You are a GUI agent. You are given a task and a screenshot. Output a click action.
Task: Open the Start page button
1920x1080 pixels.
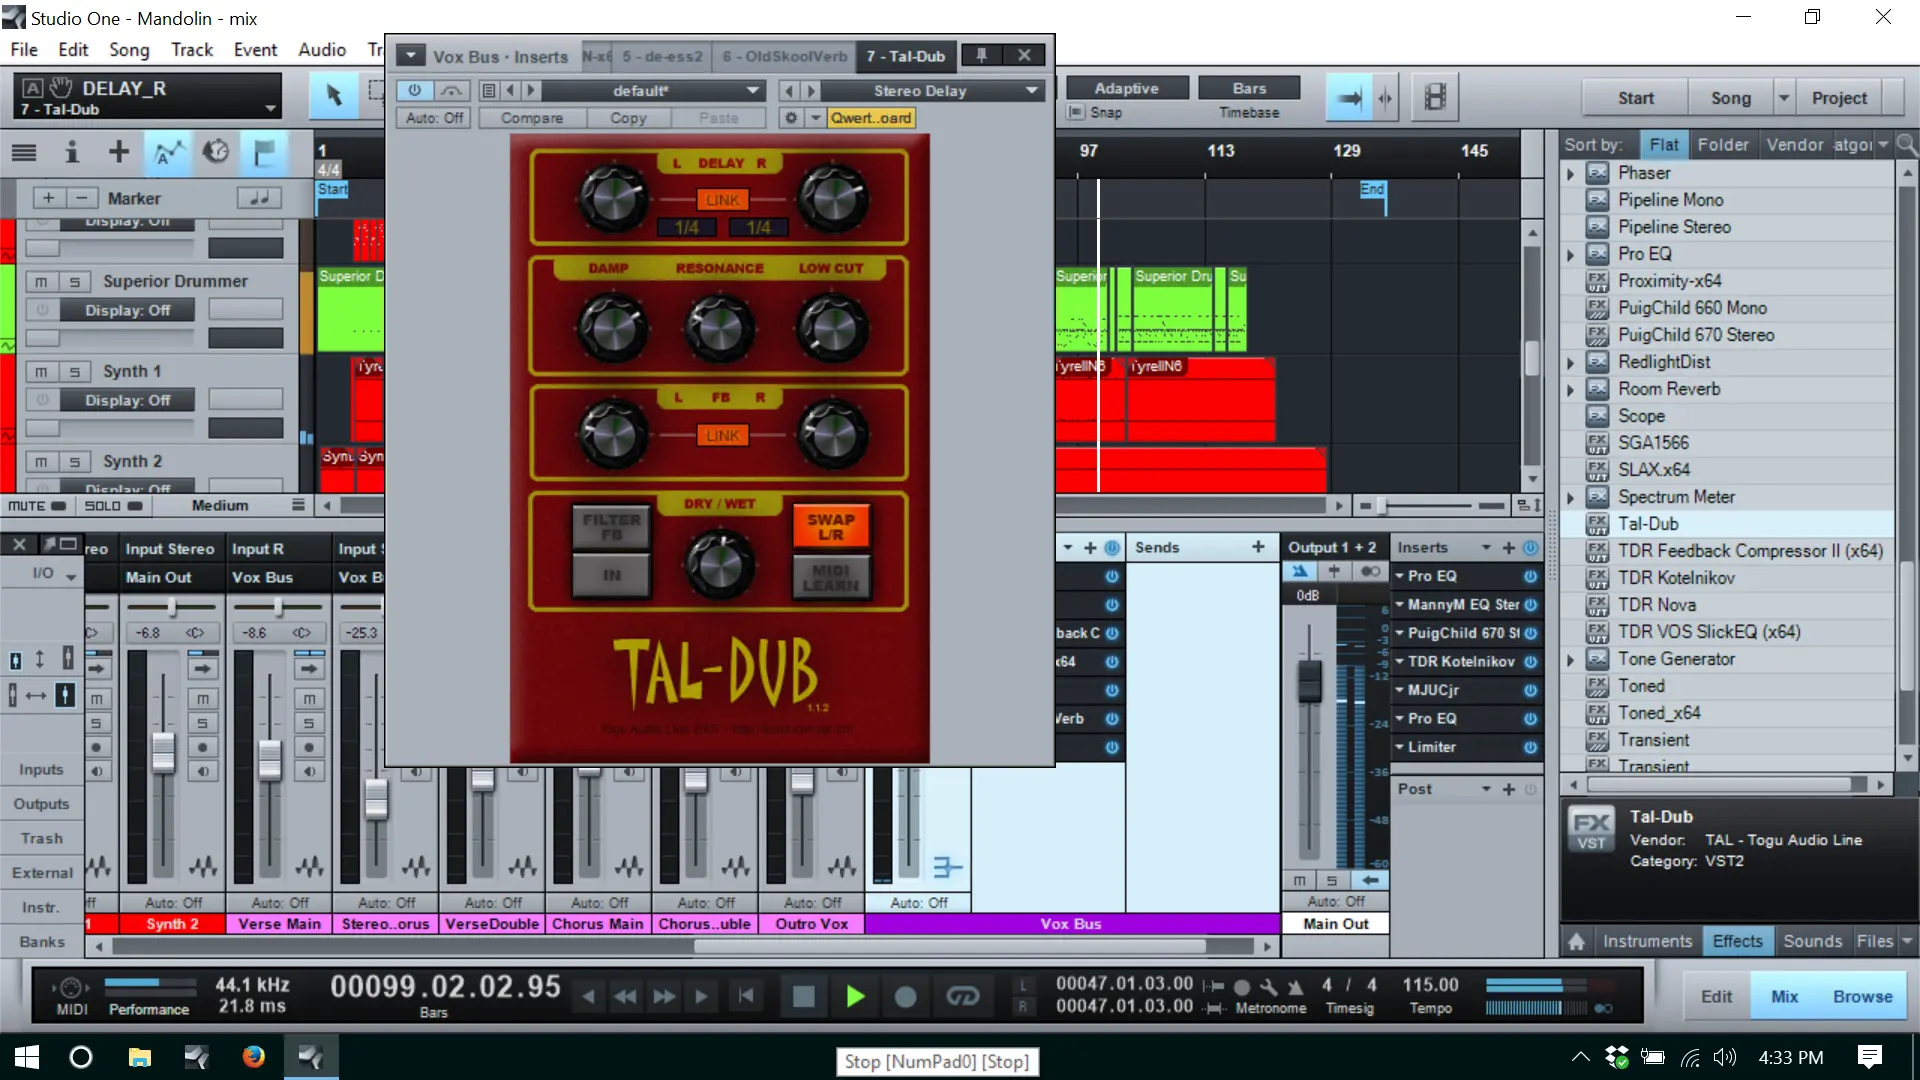[x=1636, y=97]
